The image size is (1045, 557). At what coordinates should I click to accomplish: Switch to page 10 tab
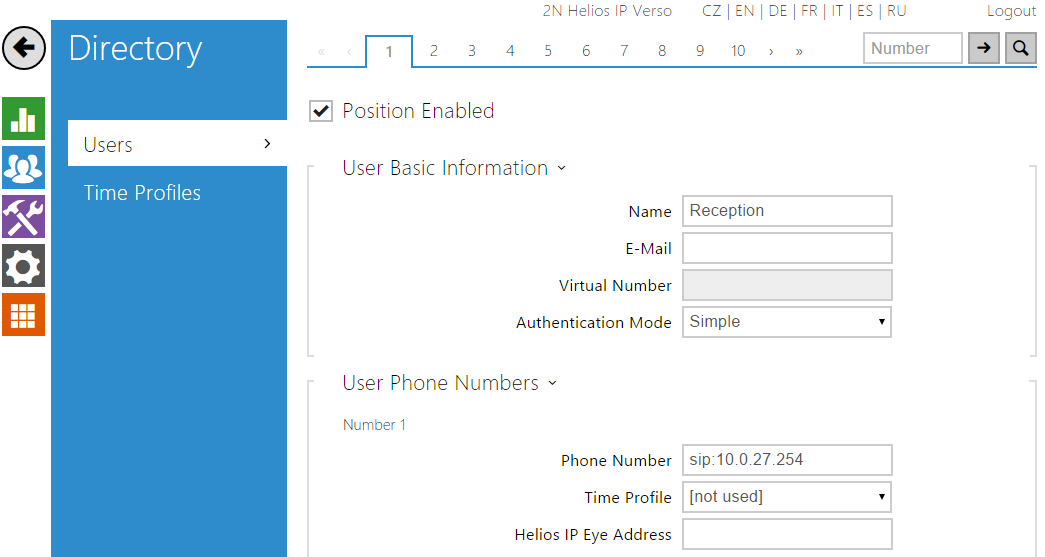[x=738, y=51]
